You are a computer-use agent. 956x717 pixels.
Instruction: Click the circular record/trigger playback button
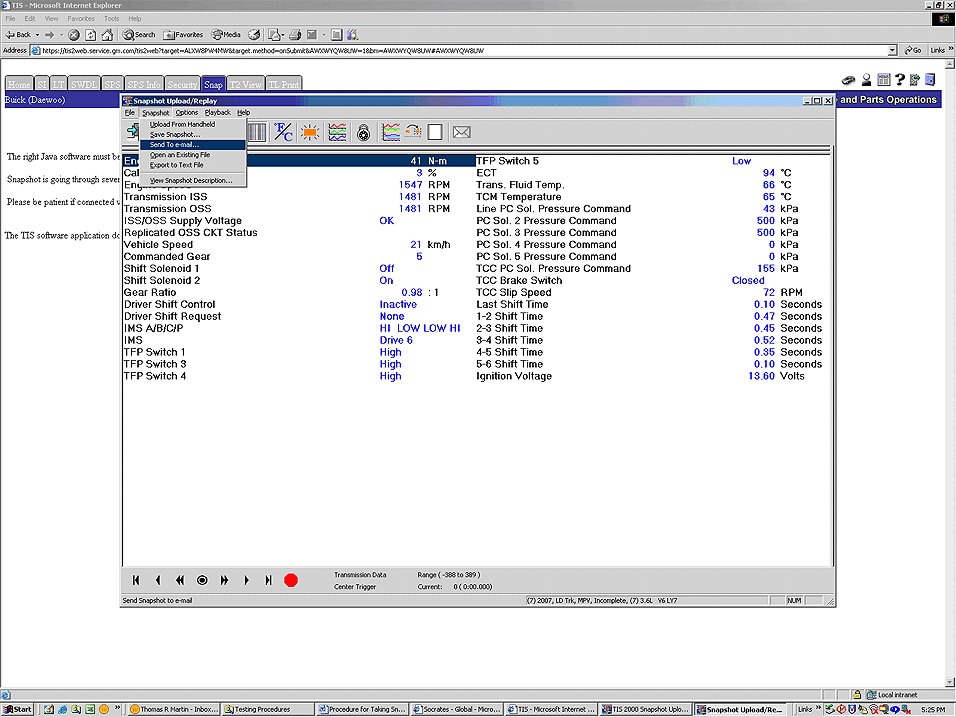(202, 580)
